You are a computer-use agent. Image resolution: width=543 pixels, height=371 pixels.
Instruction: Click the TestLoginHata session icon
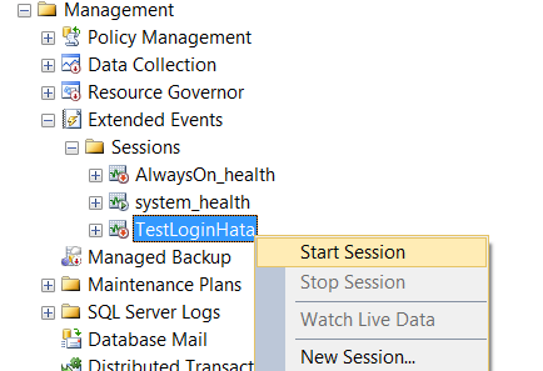point(119,229)
